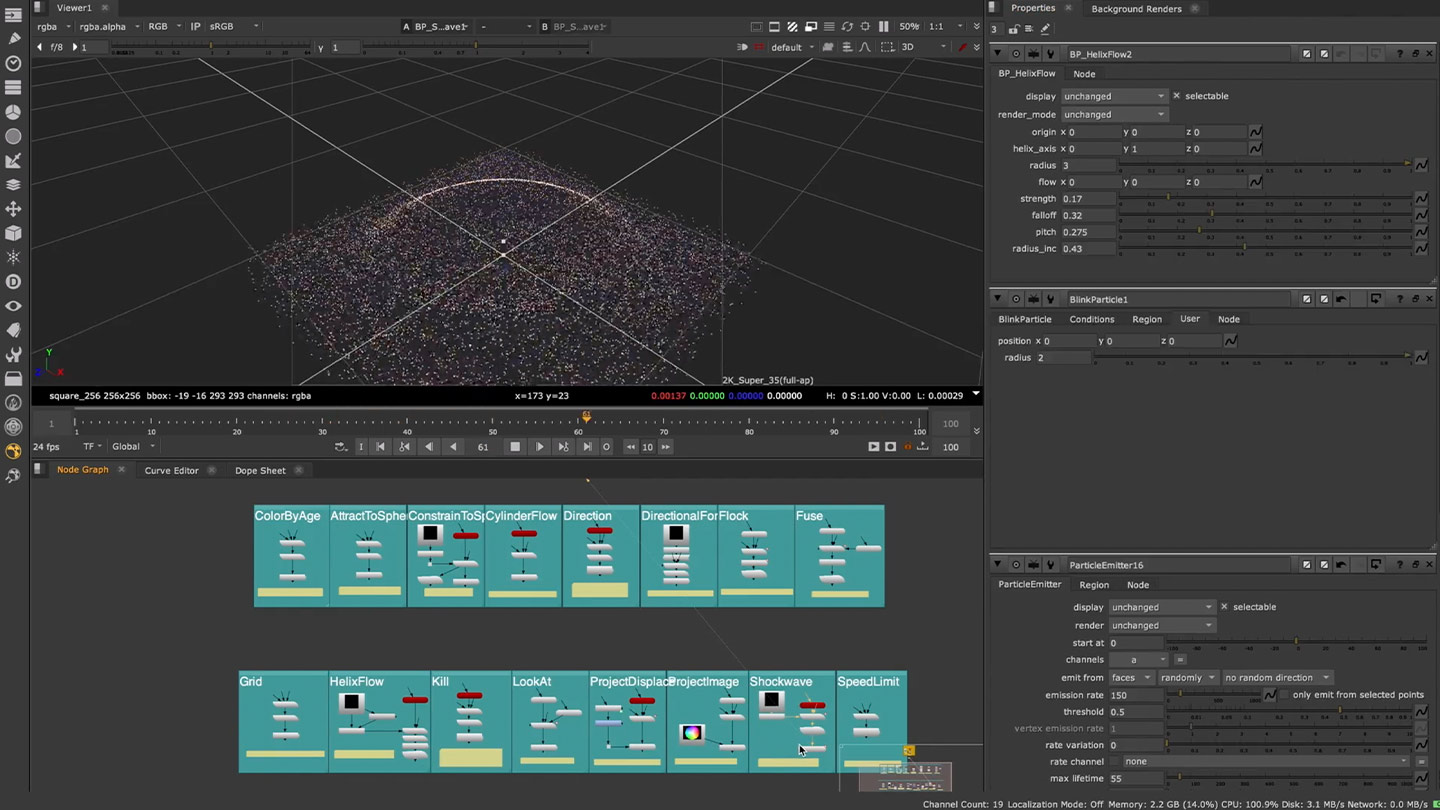Open the sRGB viewer colorspace dropdown
The width and height of the screenshot is (1440, 810).
pos(233,26)
